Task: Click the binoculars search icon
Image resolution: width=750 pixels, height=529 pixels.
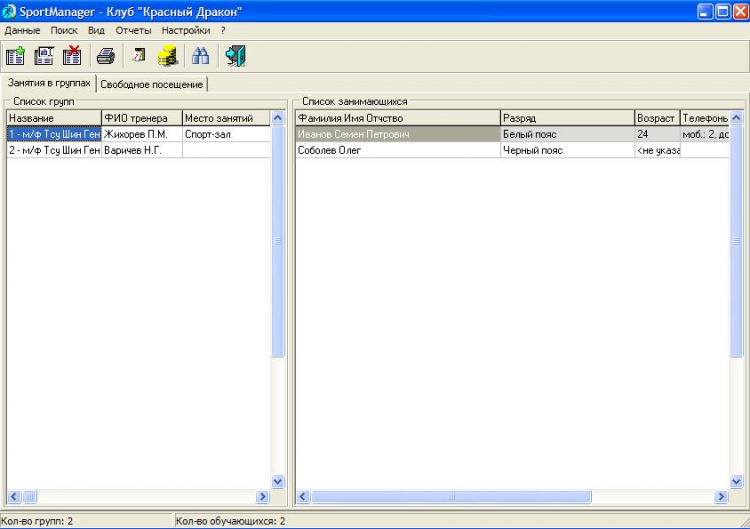Action: click(x=200, y=56)
